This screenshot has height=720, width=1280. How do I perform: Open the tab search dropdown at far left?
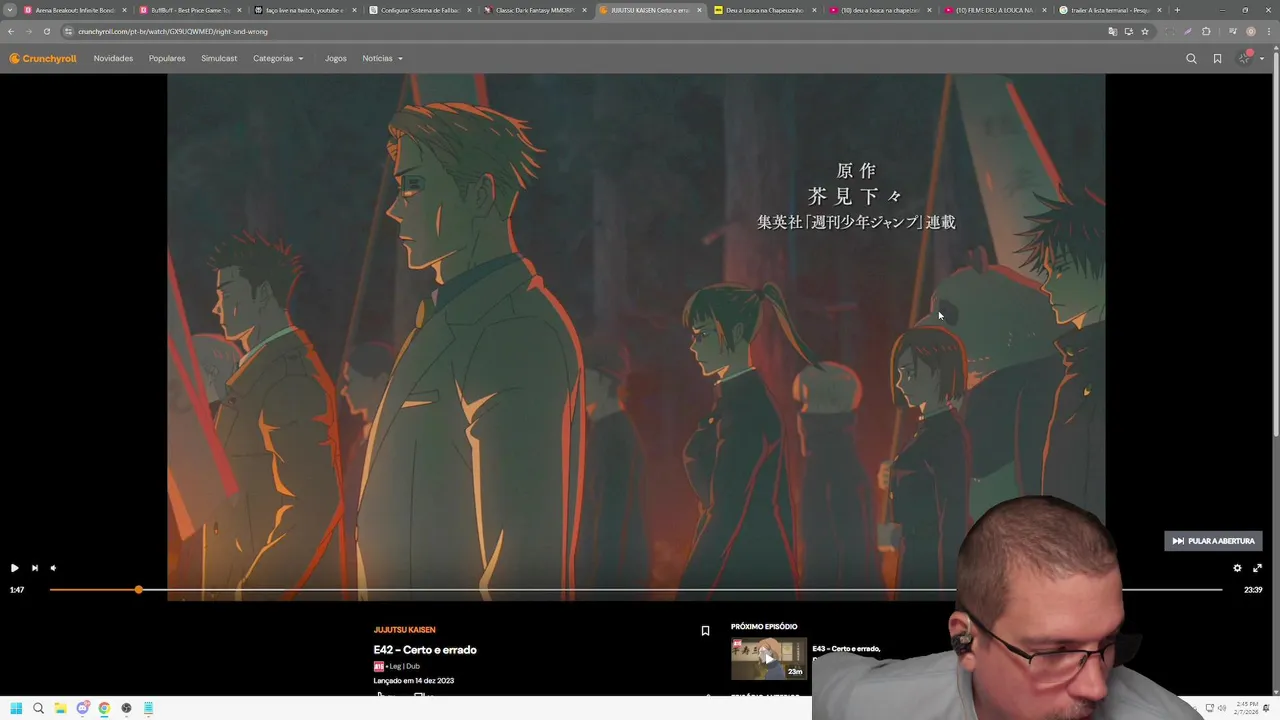(x=10, y=10)
